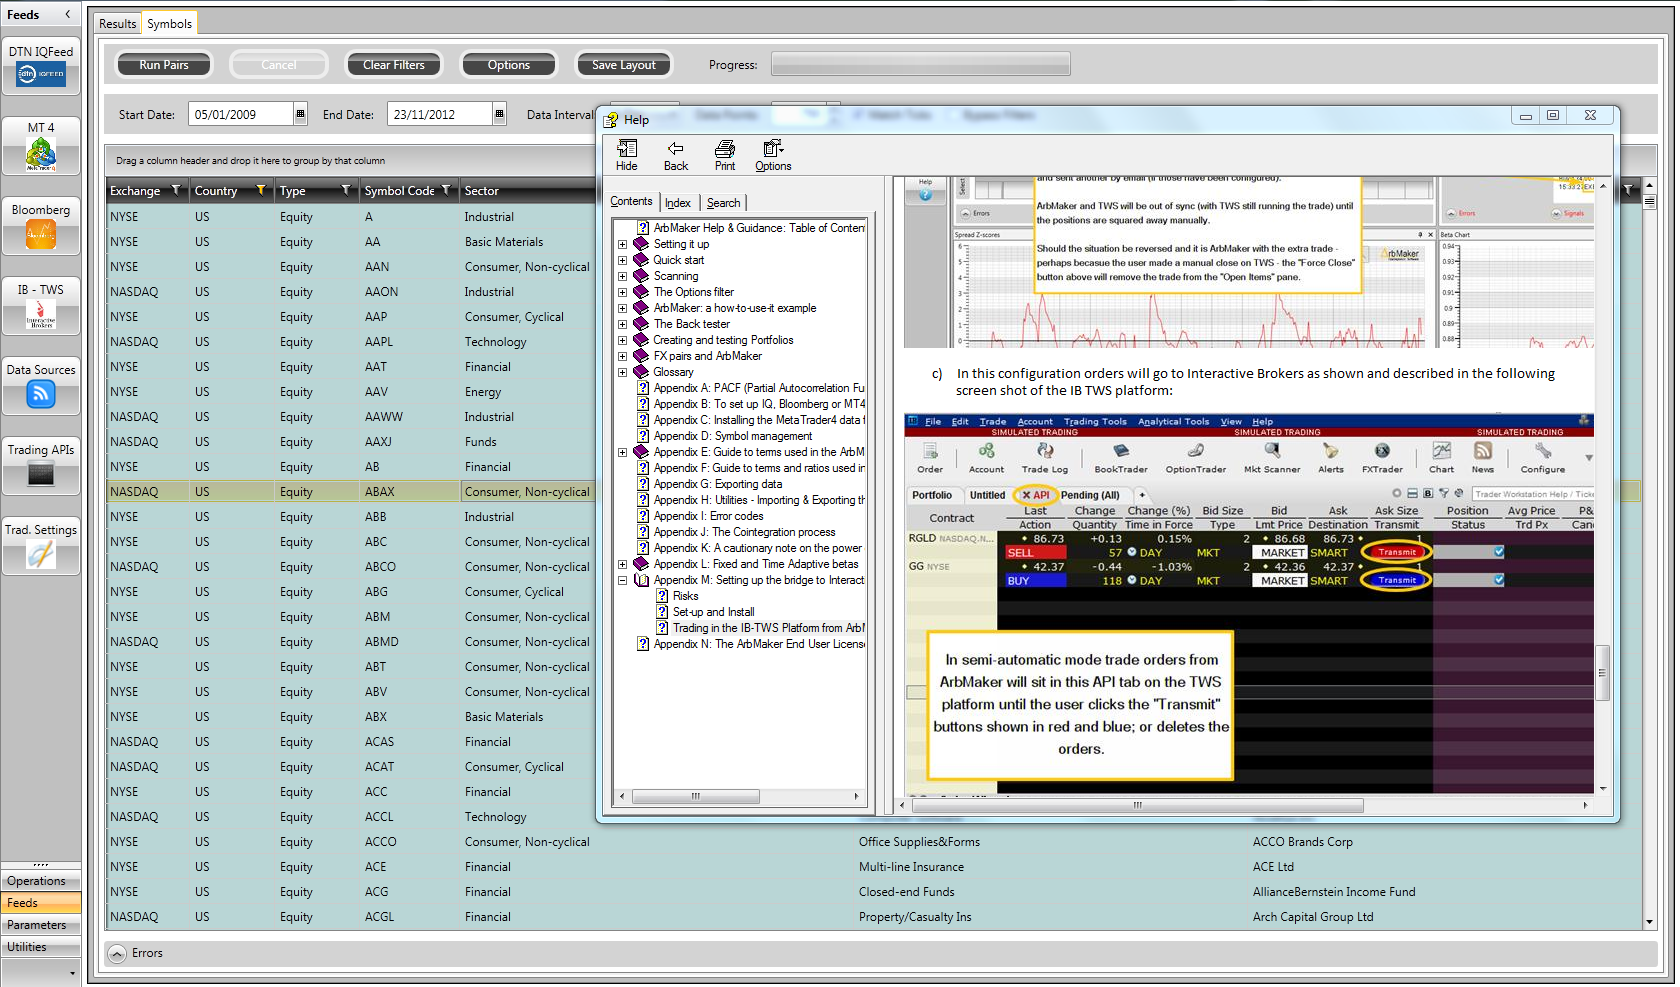This screenshot has width=1680, height=987.
Task: Select the Search tab in Help
Action: click(x=723, y=203)
